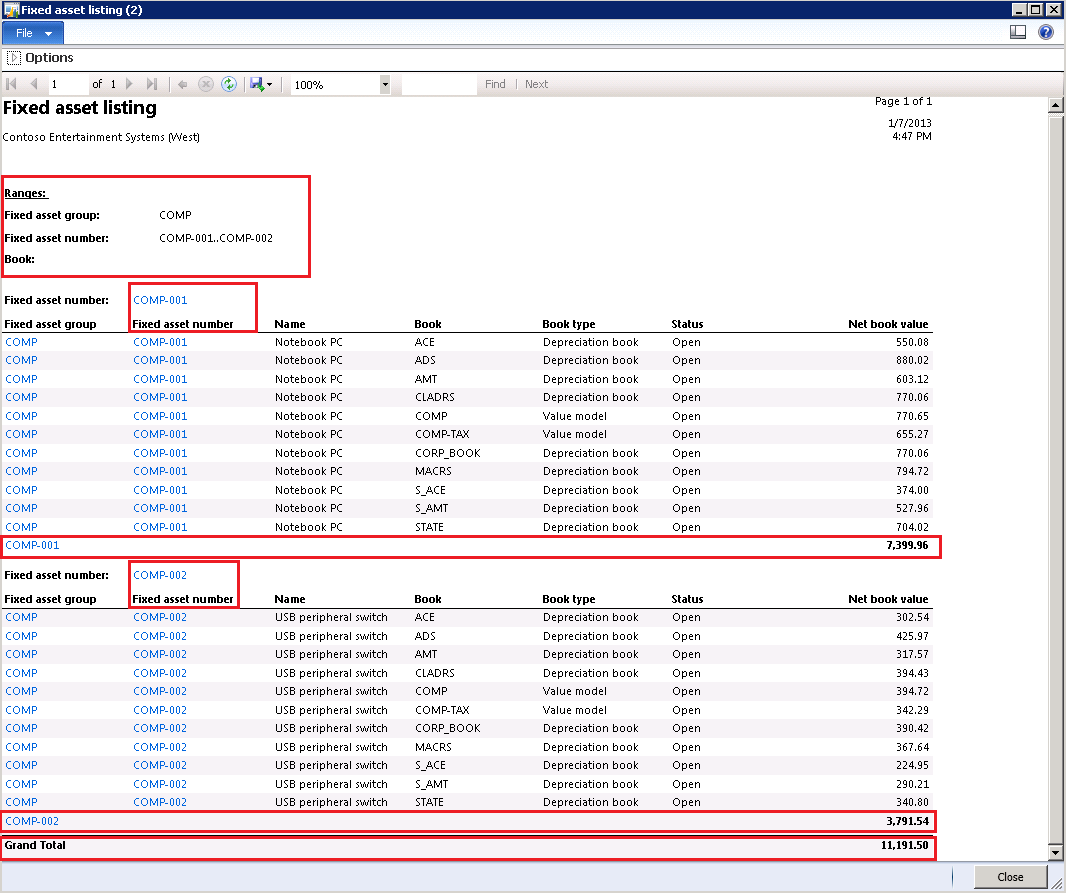Viewport: 1066px width, 893px height.
Task: Open the COMP-002 asset link
Action: [159, 574]
